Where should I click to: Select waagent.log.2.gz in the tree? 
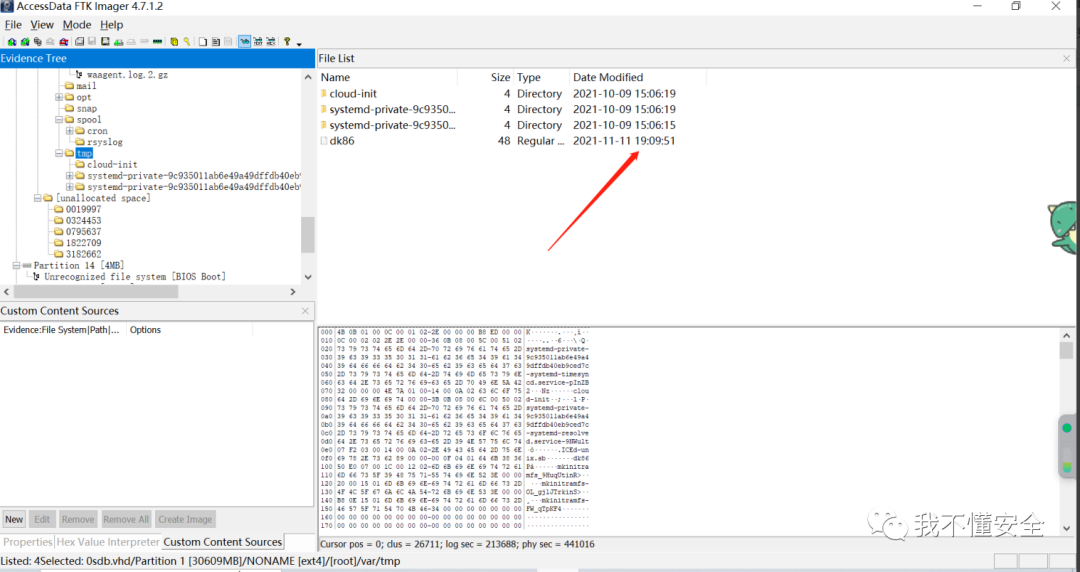click(x=127, y=74)
